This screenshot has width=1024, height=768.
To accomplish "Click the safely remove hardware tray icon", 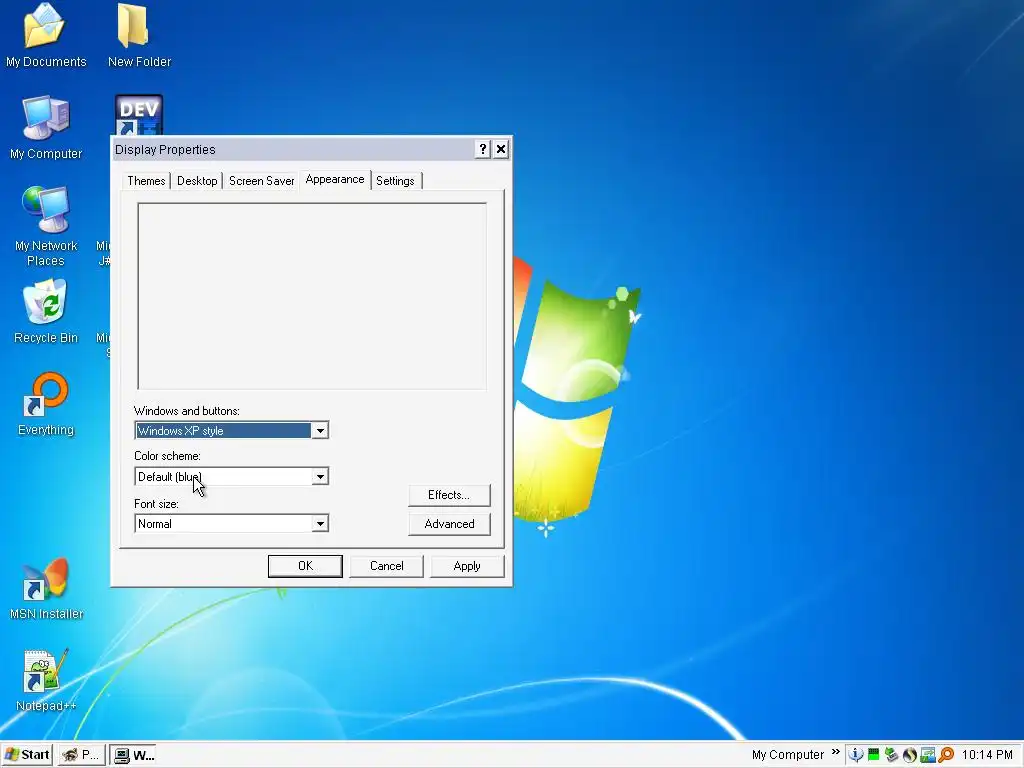I will [891, 755].
